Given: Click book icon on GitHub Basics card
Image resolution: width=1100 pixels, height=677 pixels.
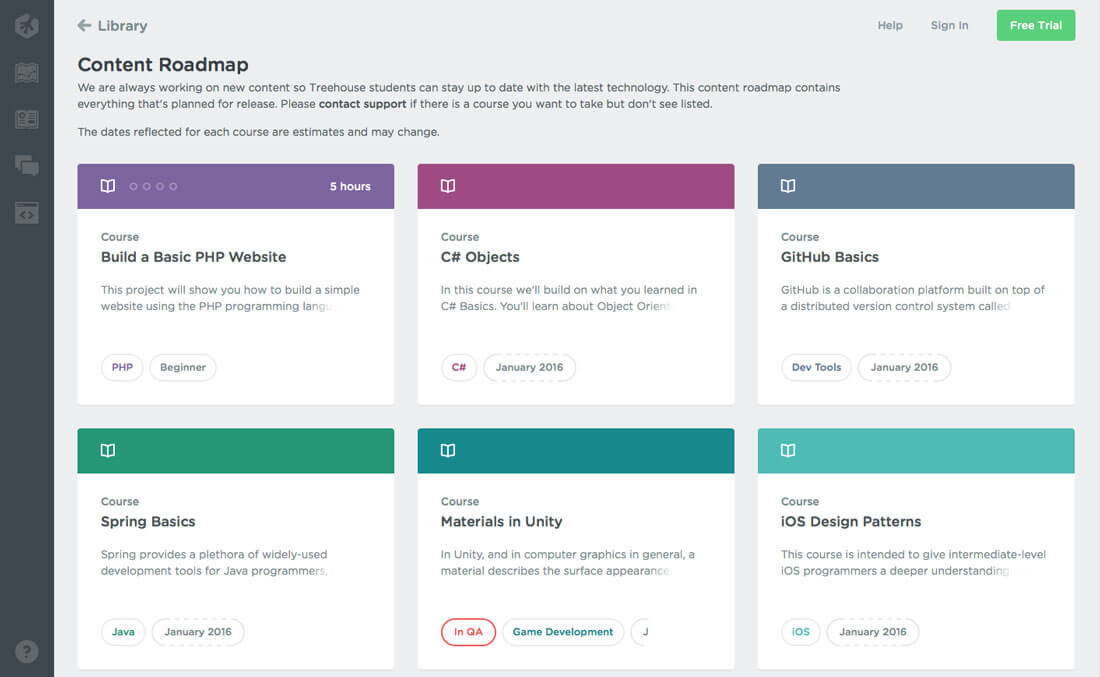Looking at the screenshot, I should tap(788, 186).
